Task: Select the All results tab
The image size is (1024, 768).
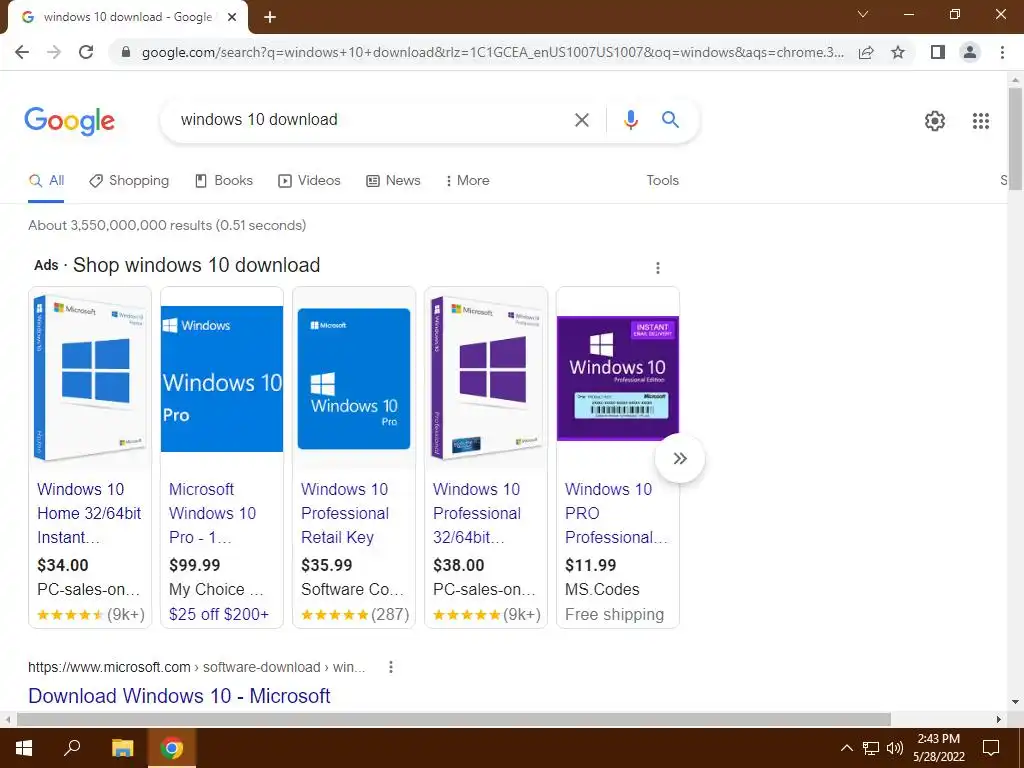Action: [x=46, y=181]
